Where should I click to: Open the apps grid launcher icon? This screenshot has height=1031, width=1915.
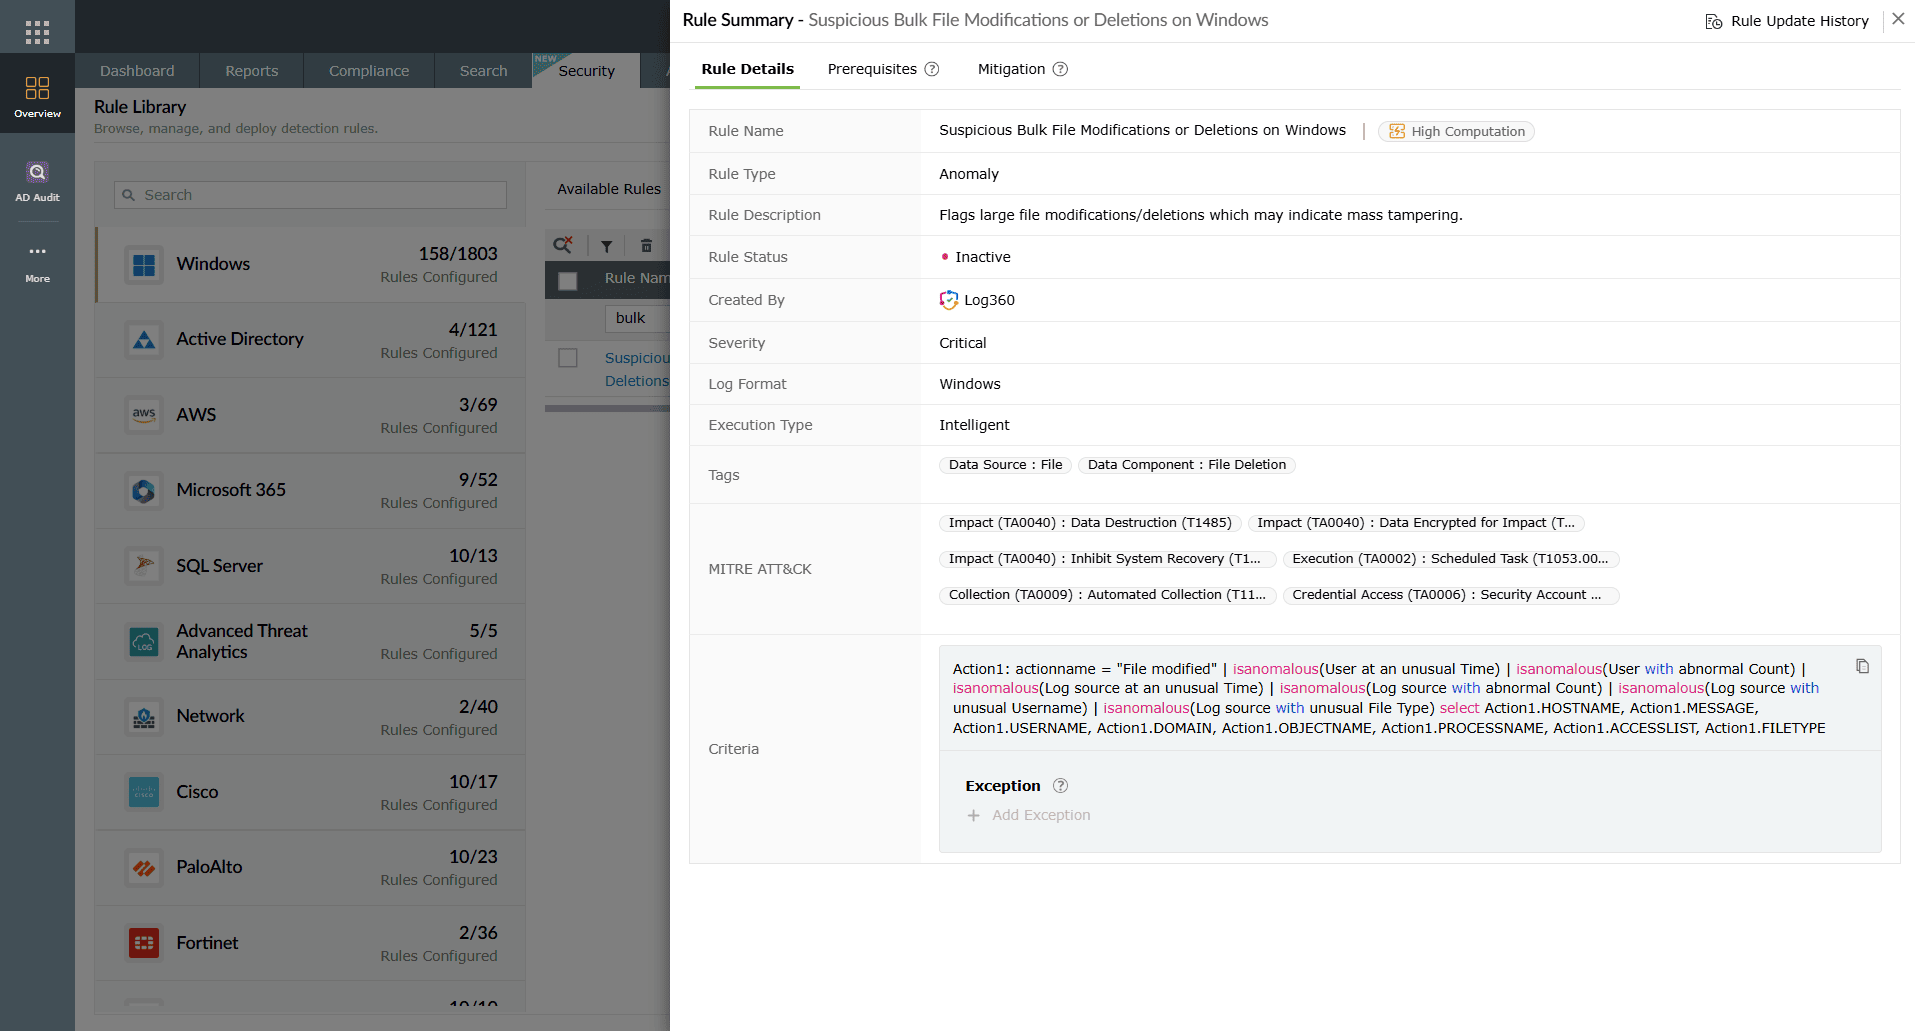point(37,32)
